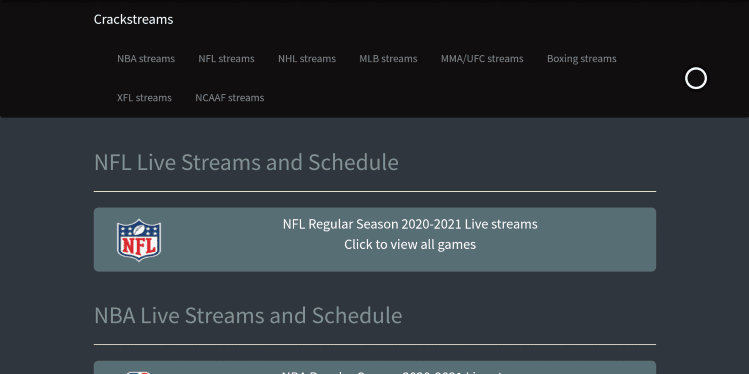Open MMA/UFC streams link
Image resolution: width=749 pixels, height=374 pixels.
482,59
